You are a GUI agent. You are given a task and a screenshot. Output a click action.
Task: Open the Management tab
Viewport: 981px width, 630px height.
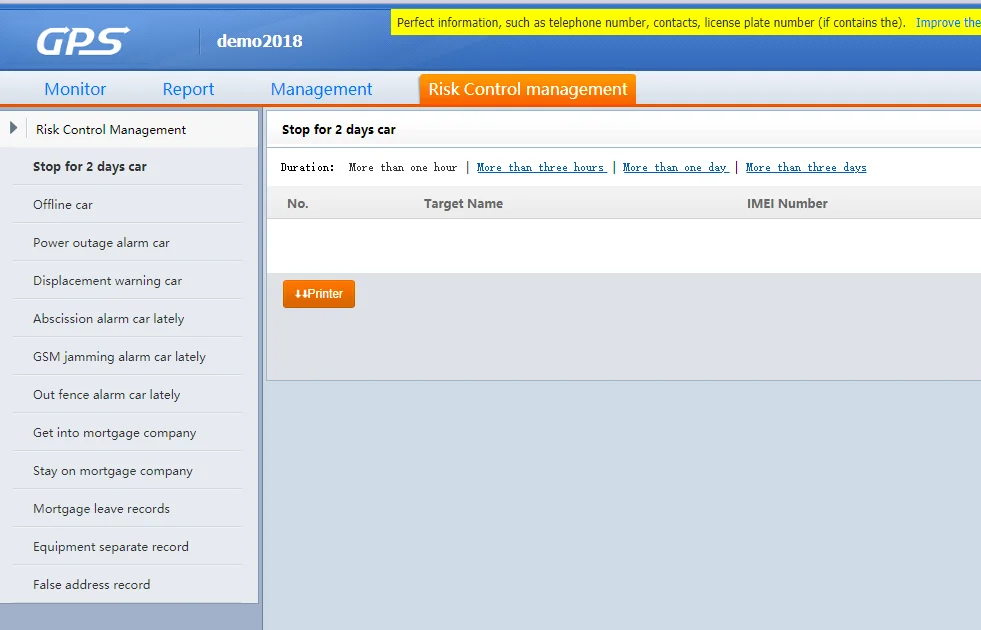pyautogui.click(x=321, y=89)
